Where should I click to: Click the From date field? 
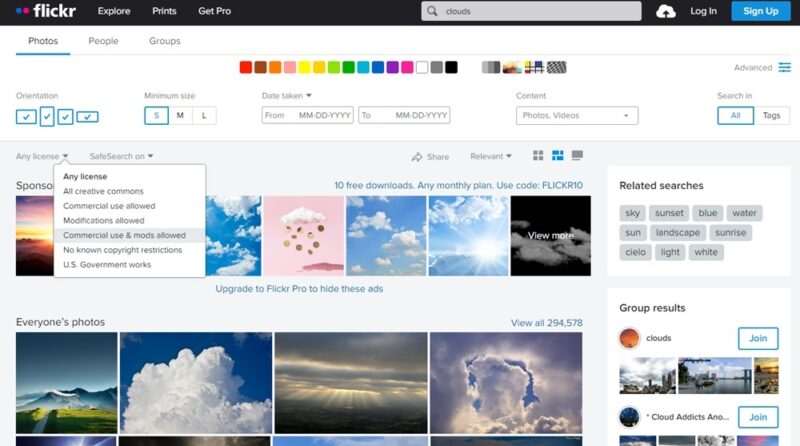[308, 115]
